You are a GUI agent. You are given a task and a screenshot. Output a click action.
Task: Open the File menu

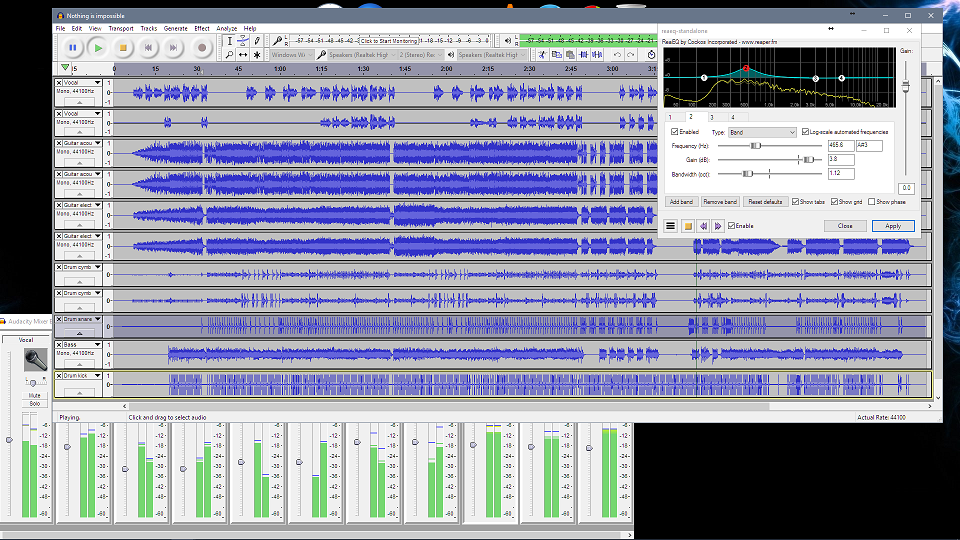pos(60,28)
